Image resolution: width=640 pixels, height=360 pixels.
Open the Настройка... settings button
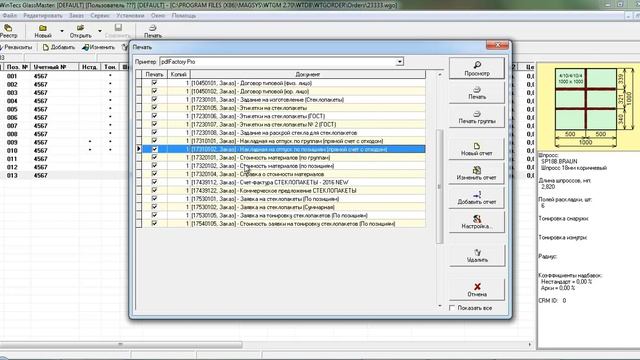477,222
